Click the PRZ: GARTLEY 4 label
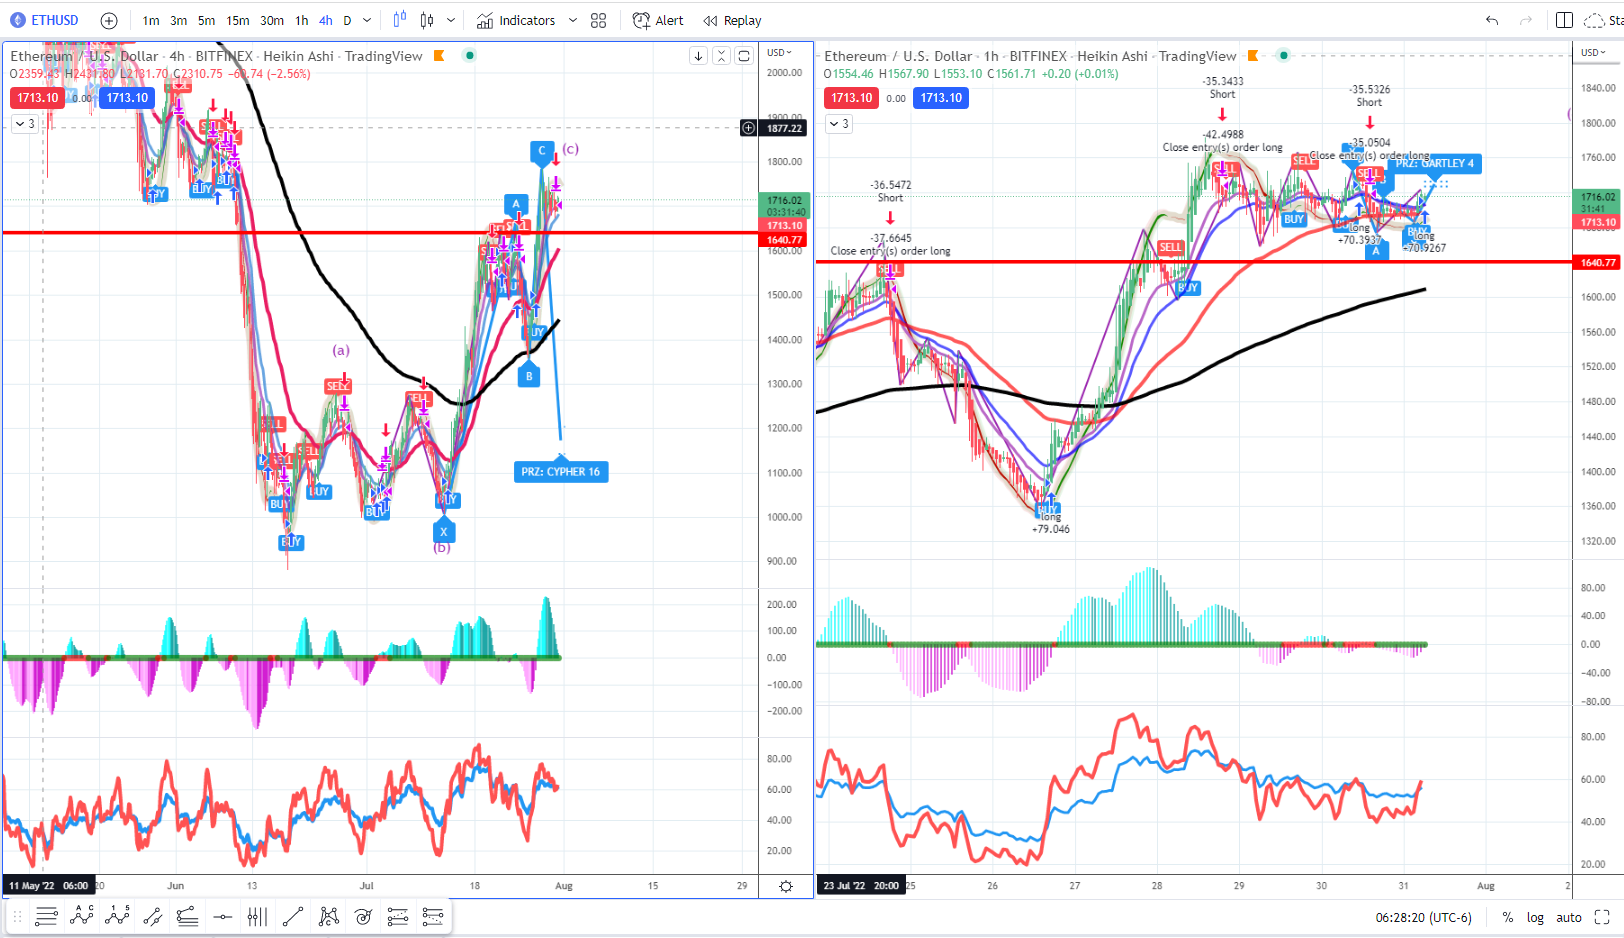Screen dimensions: 1624x938 (1435, 163)
